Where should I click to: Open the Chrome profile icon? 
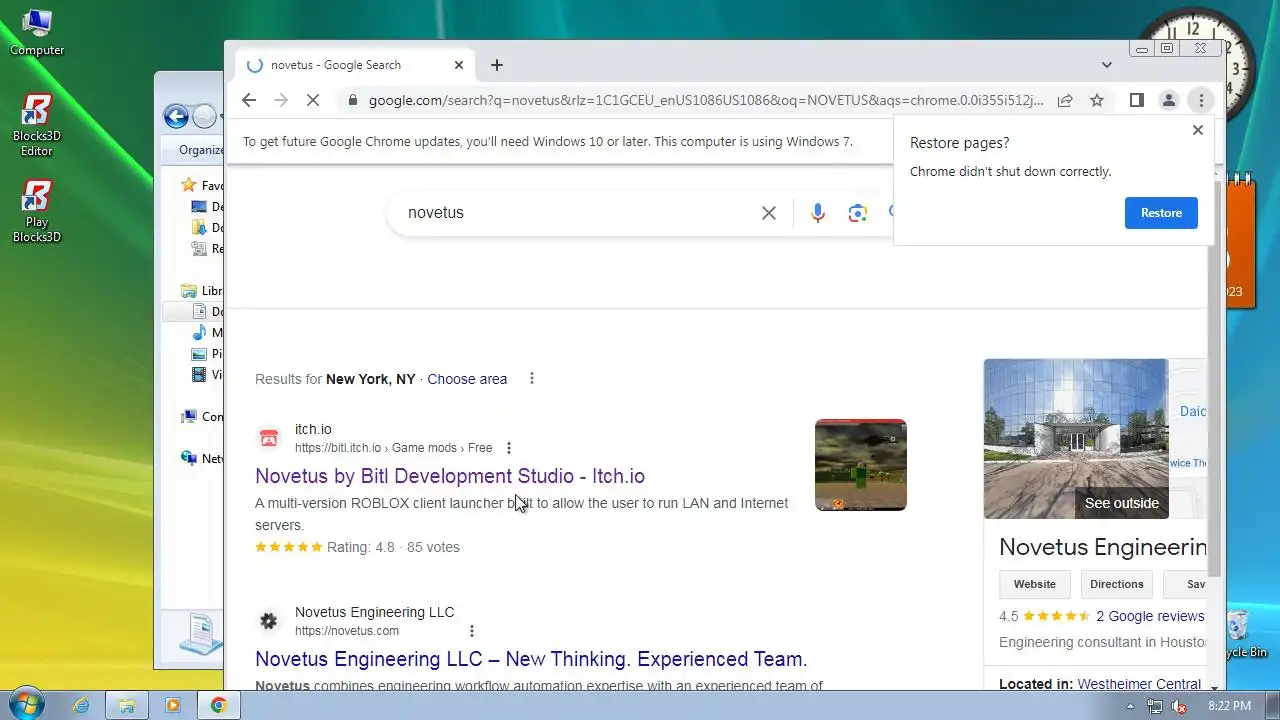[1168, 100]
